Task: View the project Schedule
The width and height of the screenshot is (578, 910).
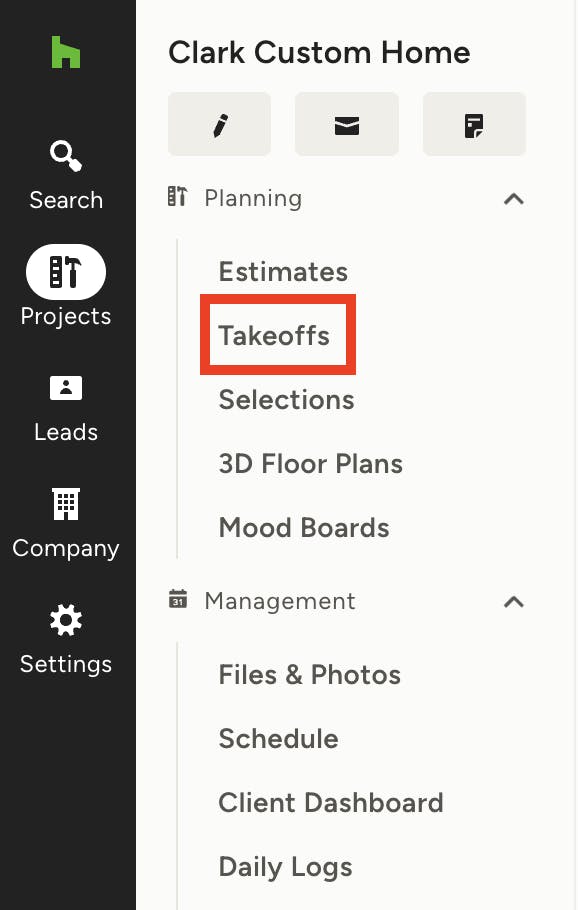Action: point(279,739)
